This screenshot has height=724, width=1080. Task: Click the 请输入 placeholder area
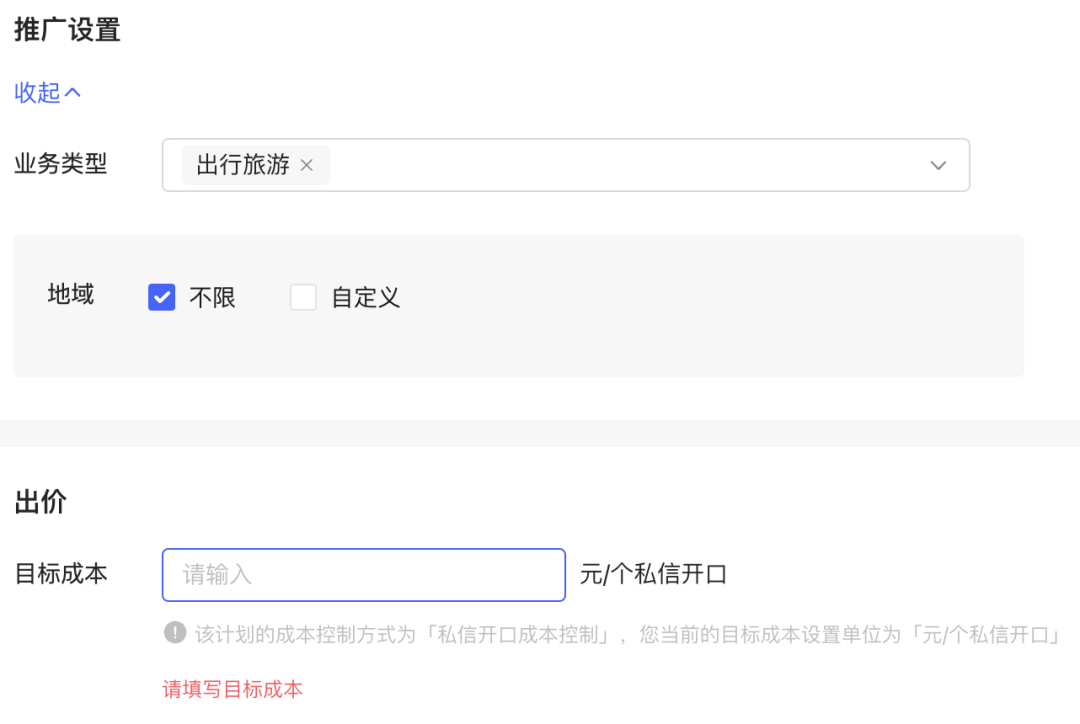coord(215,575)
